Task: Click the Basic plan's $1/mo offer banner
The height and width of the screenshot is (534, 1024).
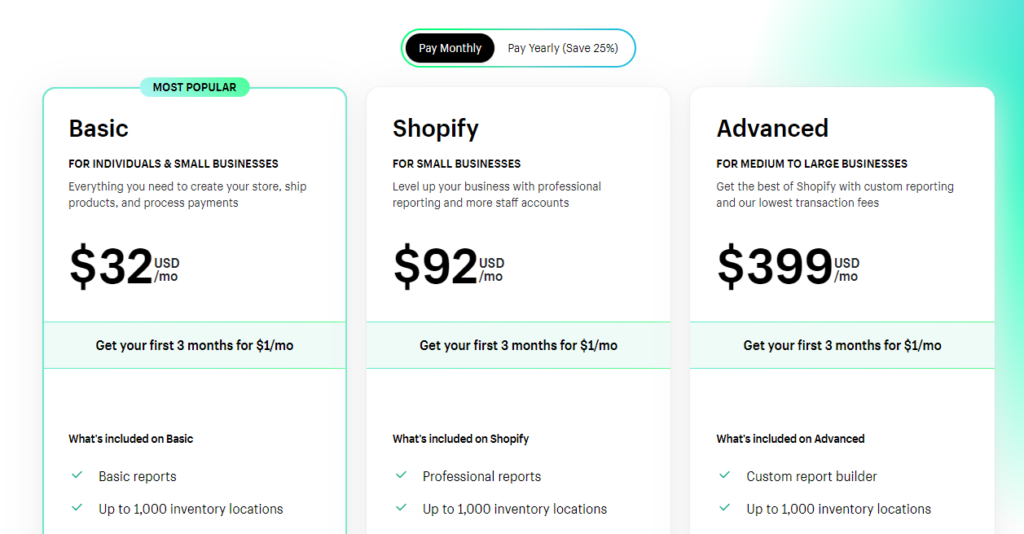Action: (195, 345)
